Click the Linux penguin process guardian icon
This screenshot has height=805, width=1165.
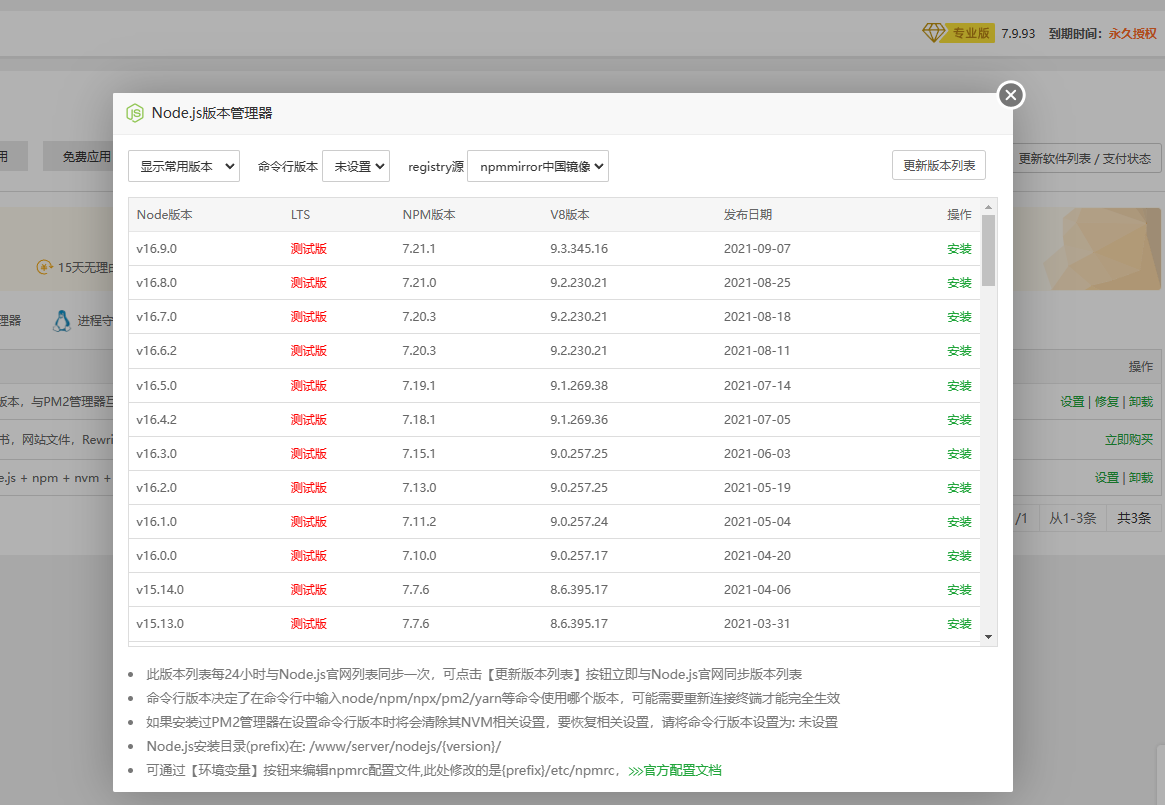pyautogui.click(x=62, y=320)
